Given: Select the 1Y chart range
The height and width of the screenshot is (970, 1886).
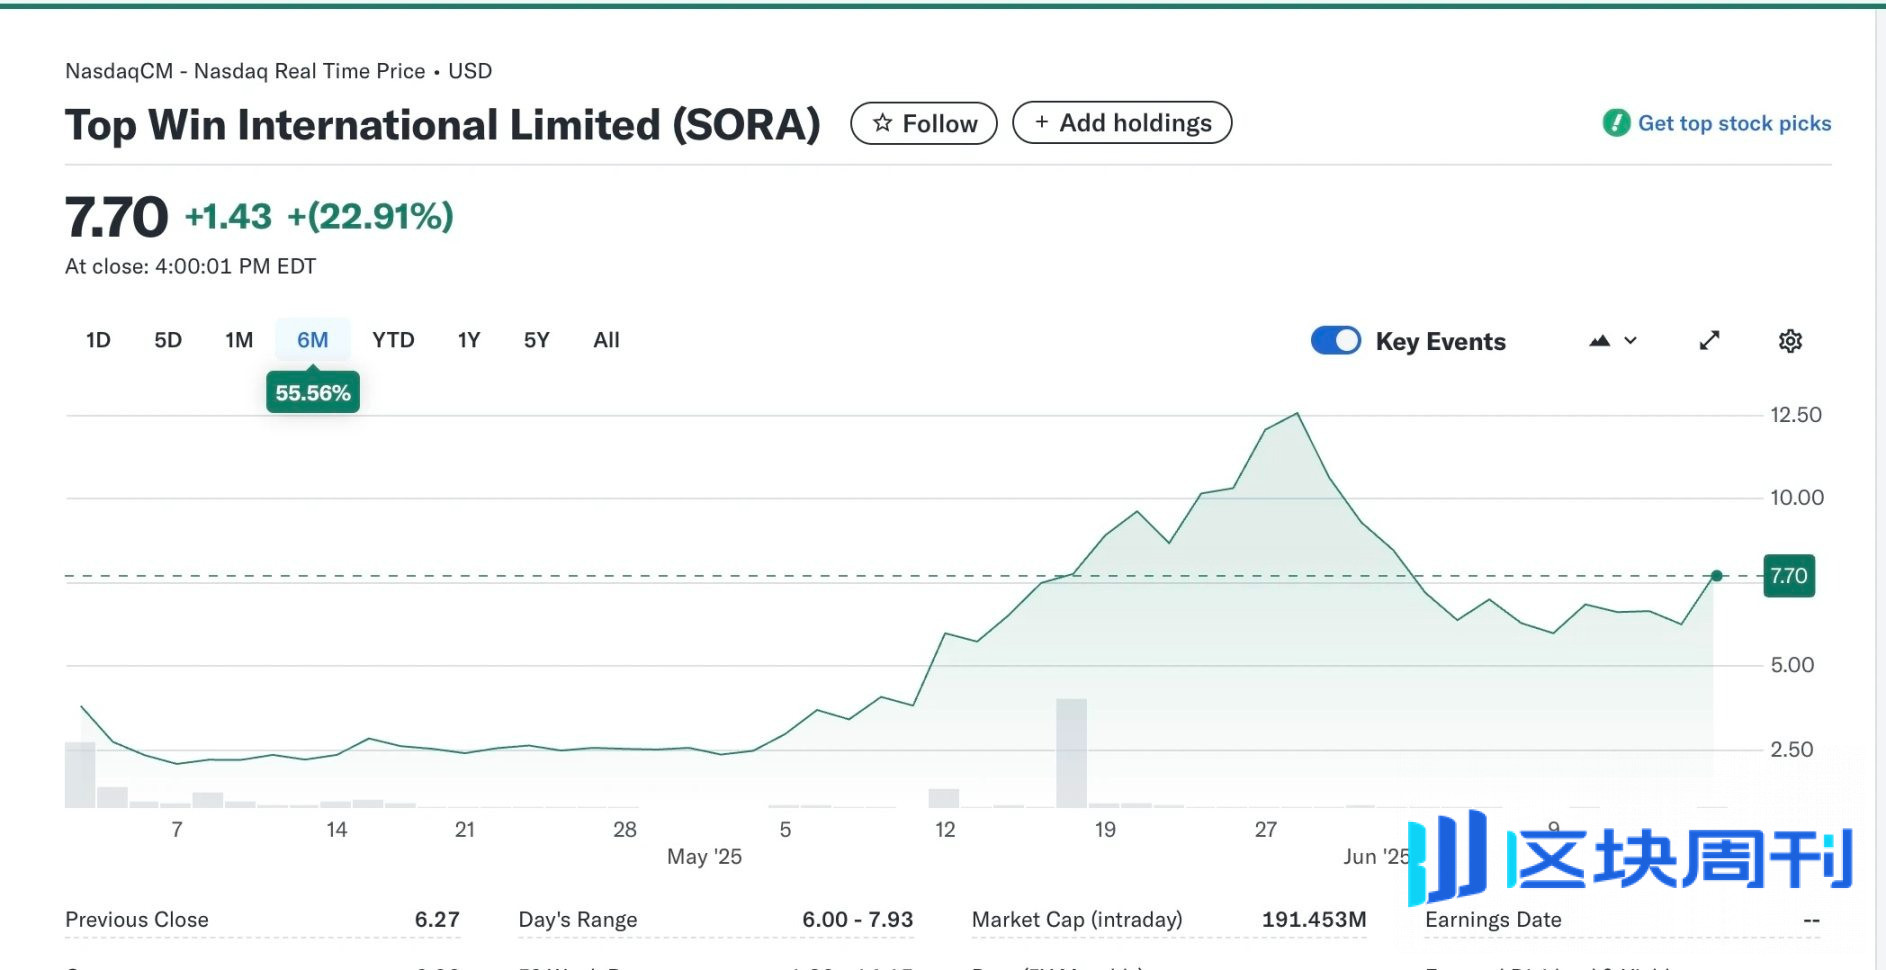Looking at the screenshot, I should click(x=469, y=340).
